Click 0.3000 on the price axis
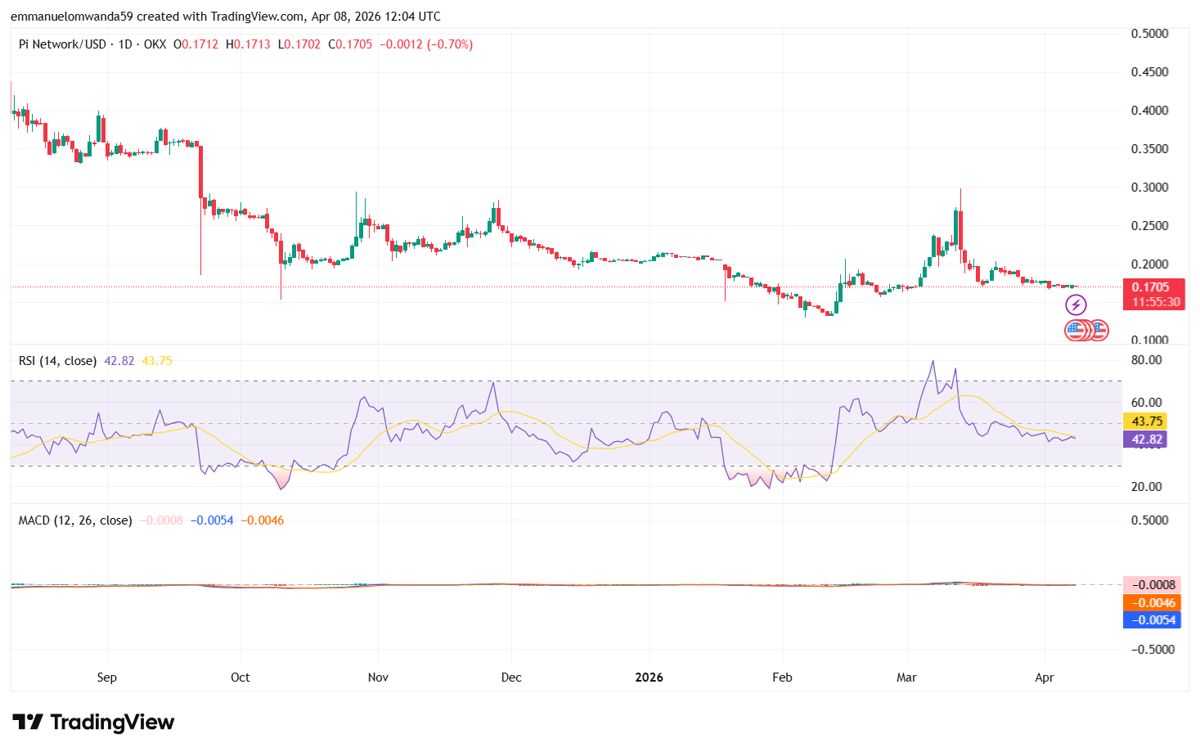Screen dimensions: 1200x753 [x=1149, y=187]
